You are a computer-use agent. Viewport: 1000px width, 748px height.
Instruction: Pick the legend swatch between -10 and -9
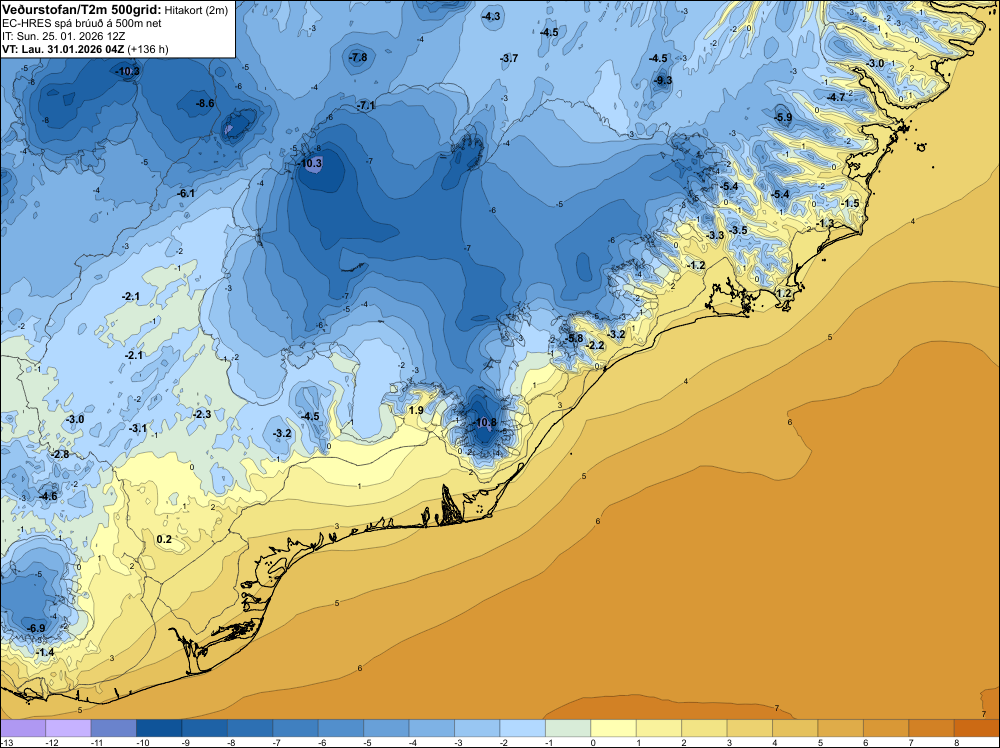[x=159, y=728]
